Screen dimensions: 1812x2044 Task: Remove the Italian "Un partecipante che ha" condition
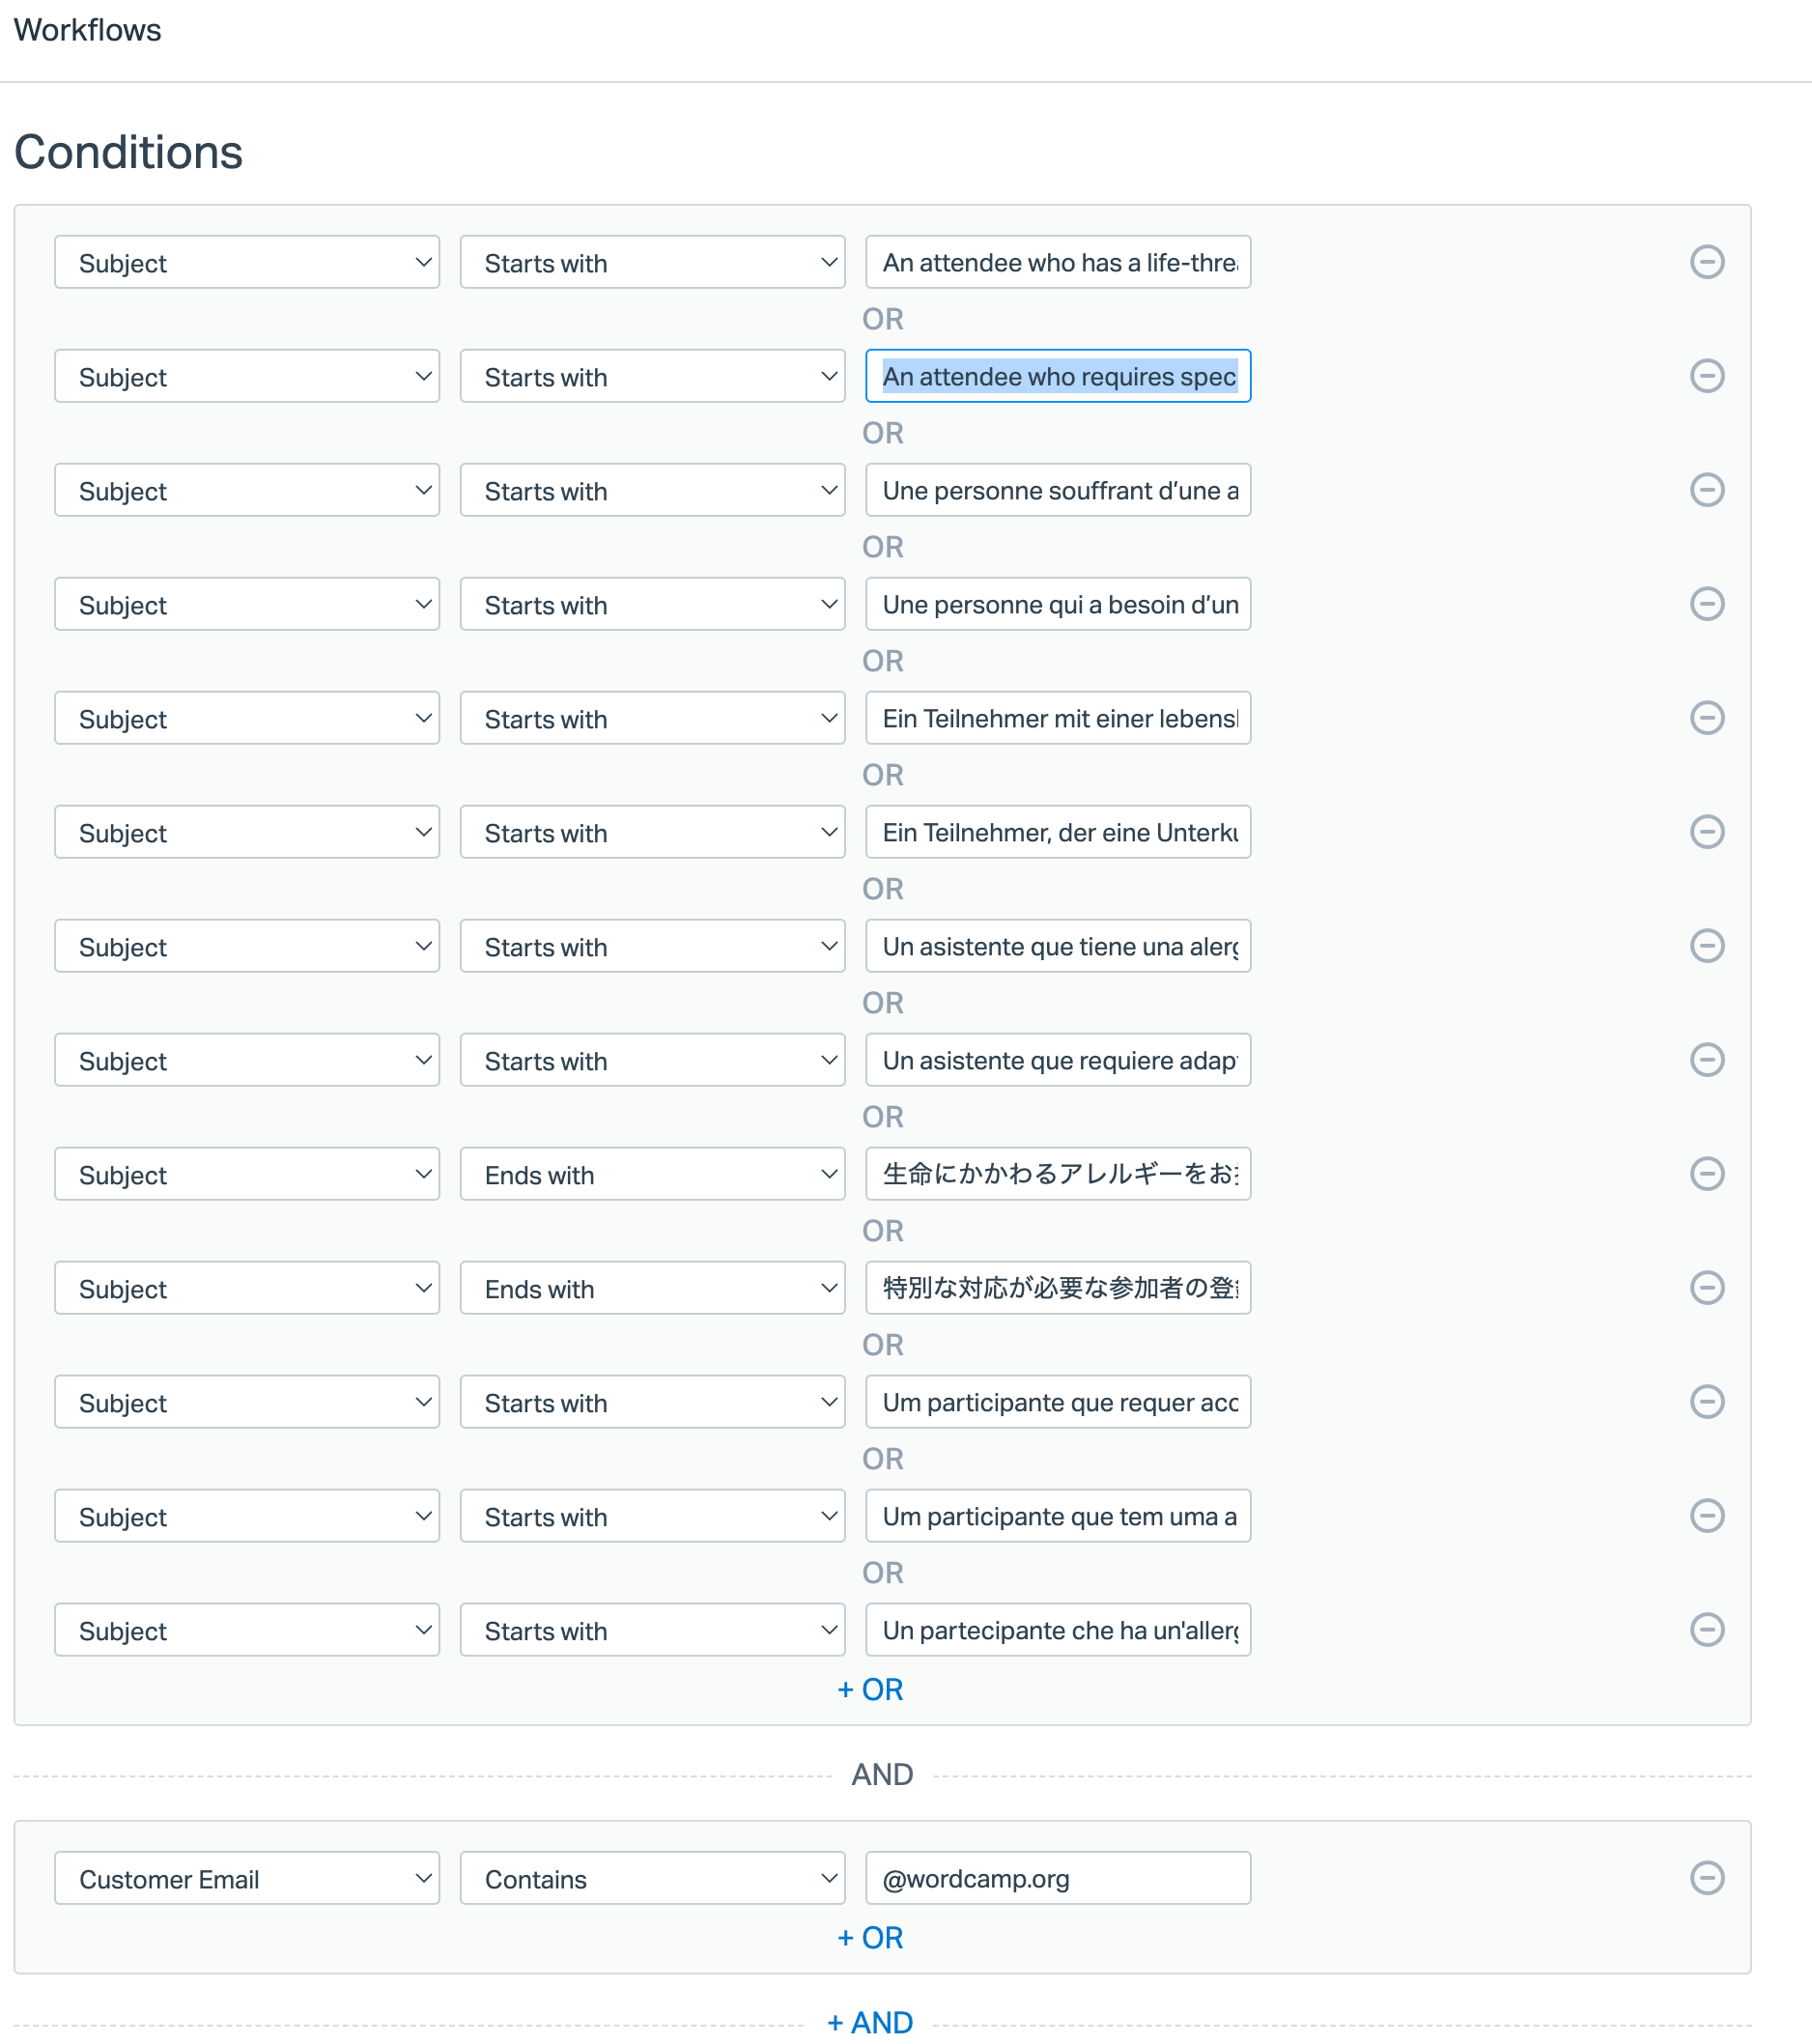click(1707, 1630)
